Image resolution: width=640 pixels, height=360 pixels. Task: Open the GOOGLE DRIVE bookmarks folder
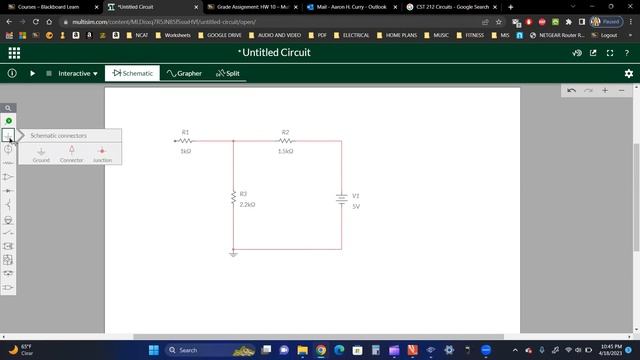click(x=220, y=36)
